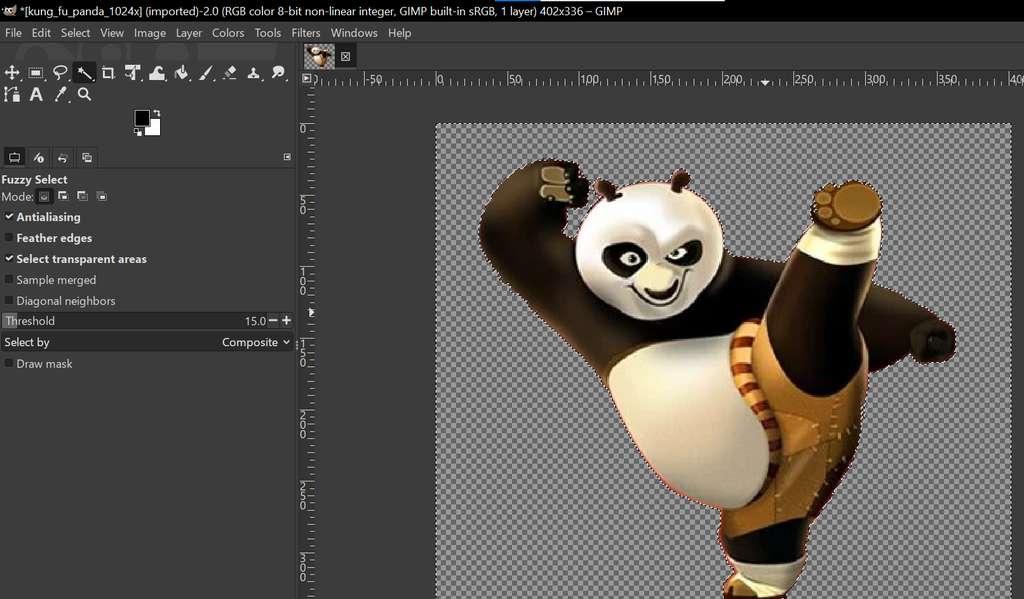The image size is (1024, 599).
Task: Select the Paintbrush tool
Action: (x=206, y=73)
